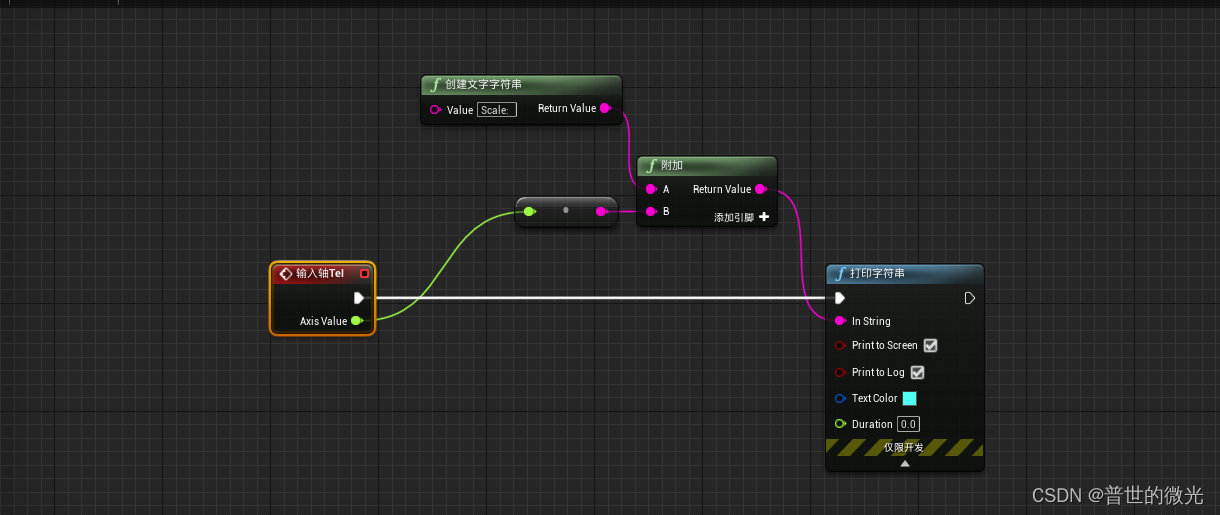The width and height of the screenshot is (1220, 515).
Task: Click the function icon on 附加 header
Action: [652, 165]
